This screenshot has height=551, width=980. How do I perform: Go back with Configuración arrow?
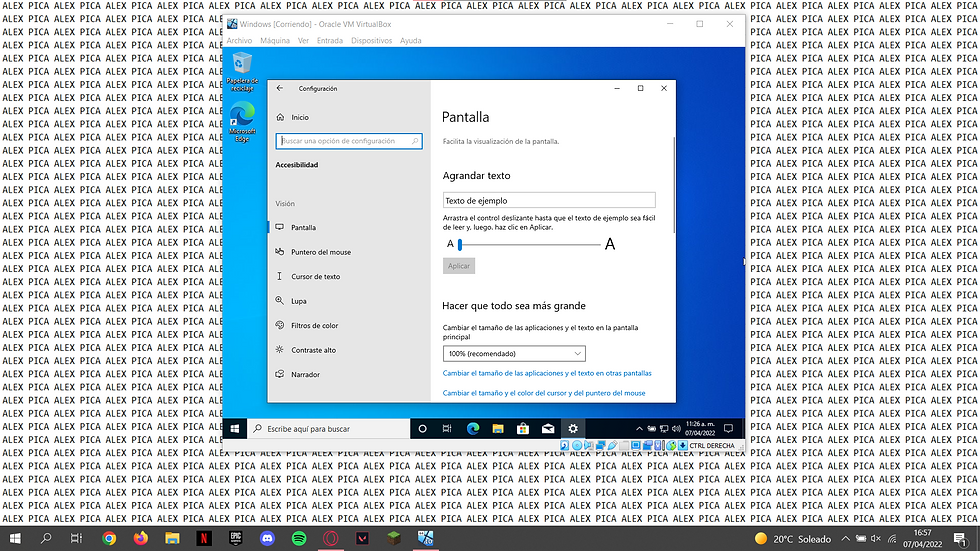click(279, 88)
